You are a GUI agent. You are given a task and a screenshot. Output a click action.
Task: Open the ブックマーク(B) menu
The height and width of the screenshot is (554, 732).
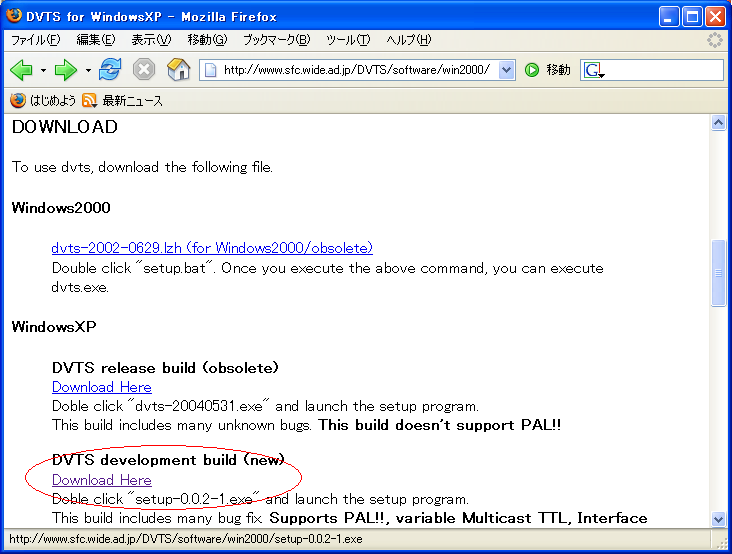pos(276,40)
